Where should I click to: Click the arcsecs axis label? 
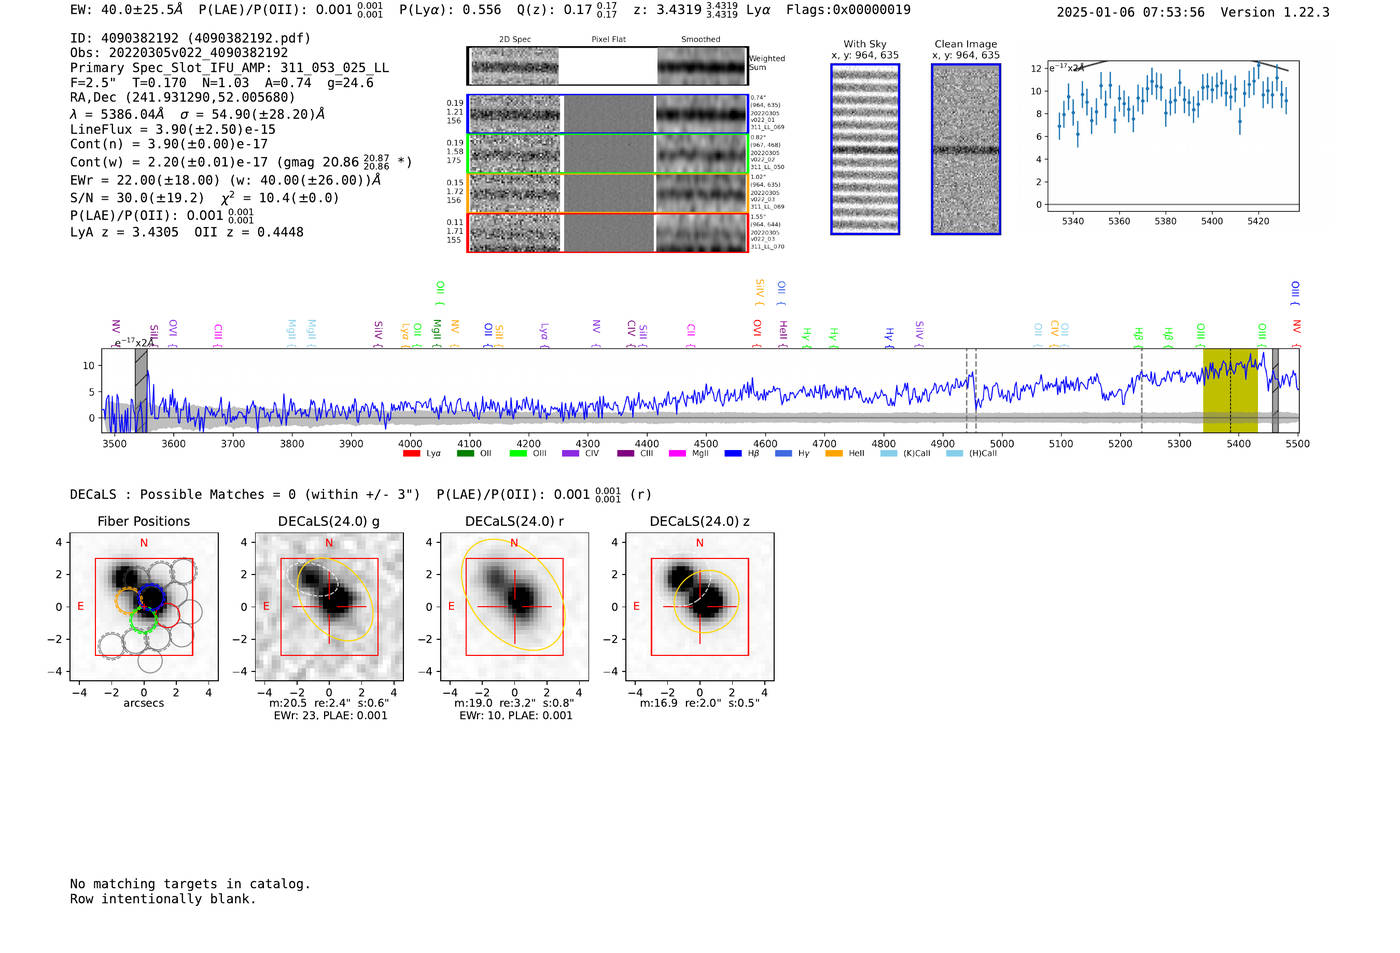[144, 703]
